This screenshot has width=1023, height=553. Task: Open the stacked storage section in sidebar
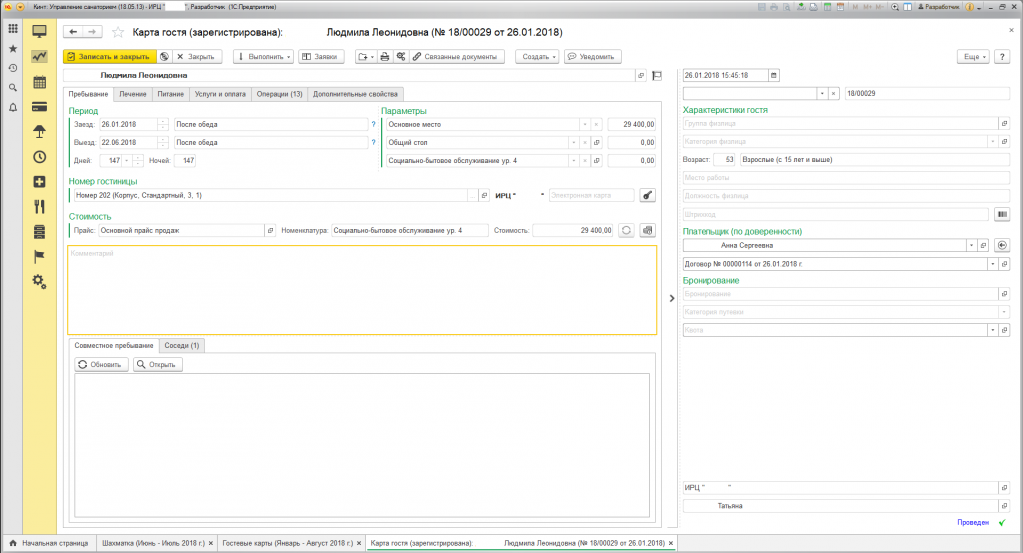[40, 232]
